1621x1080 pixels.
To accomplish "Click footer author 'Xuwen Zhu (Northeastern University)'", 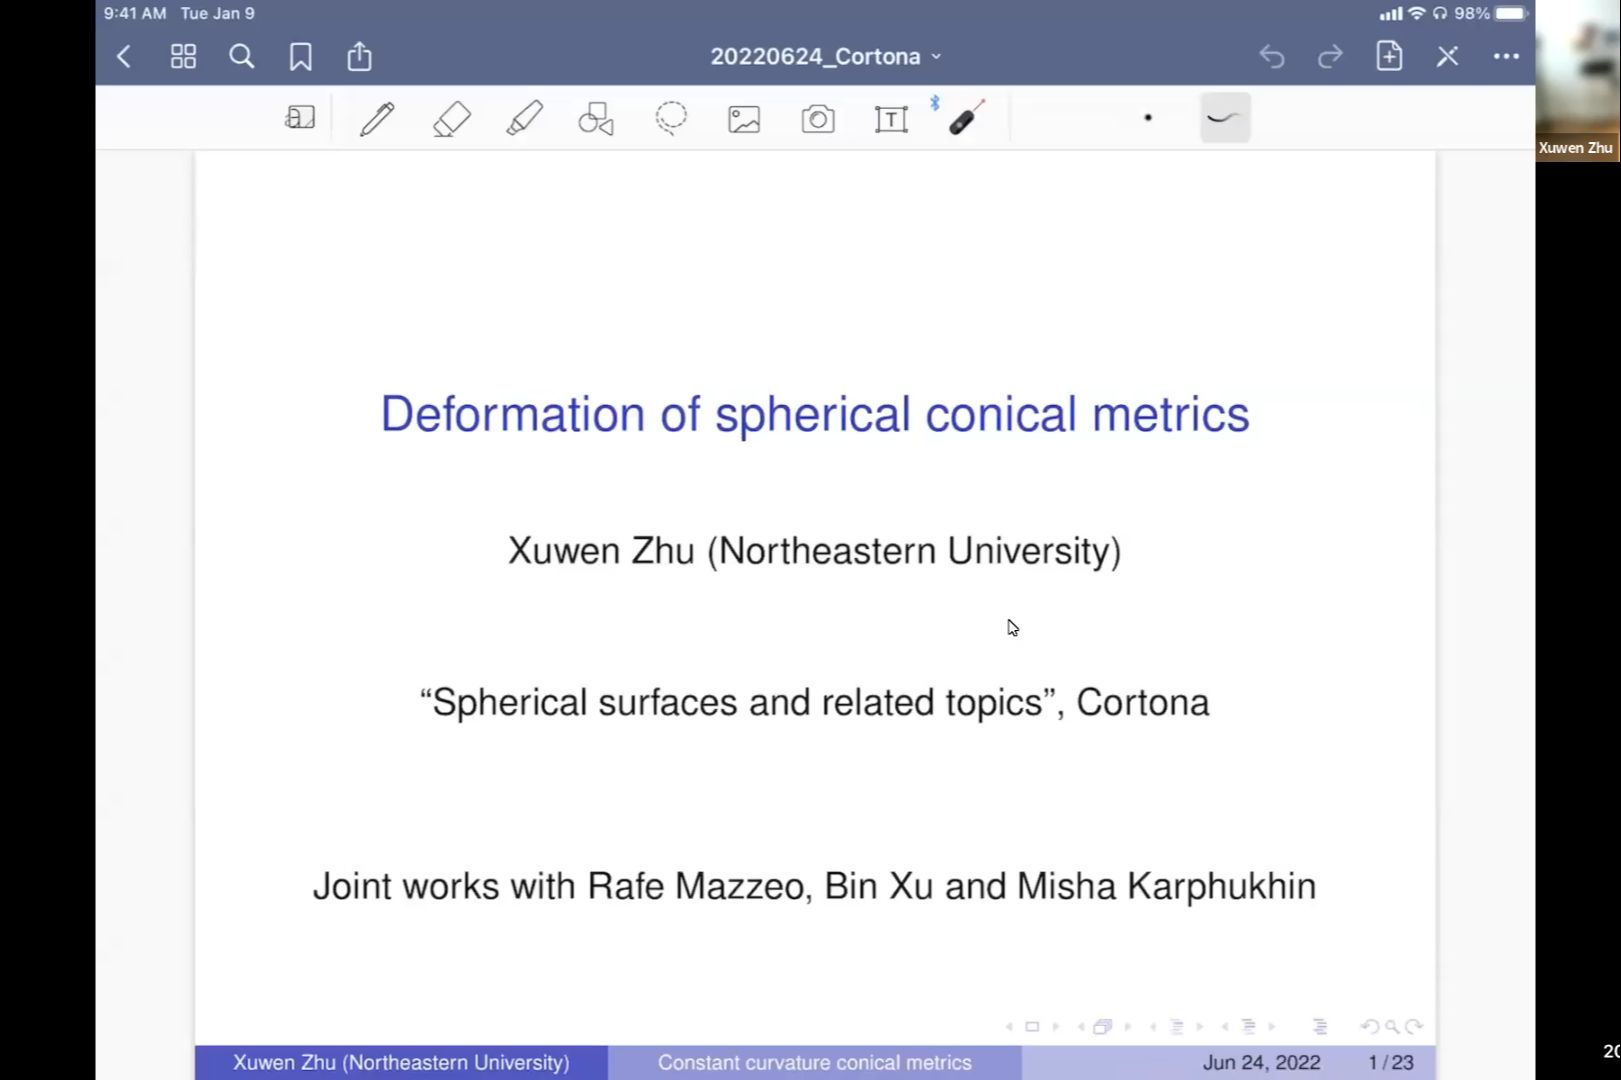I will click(401, 1062).
